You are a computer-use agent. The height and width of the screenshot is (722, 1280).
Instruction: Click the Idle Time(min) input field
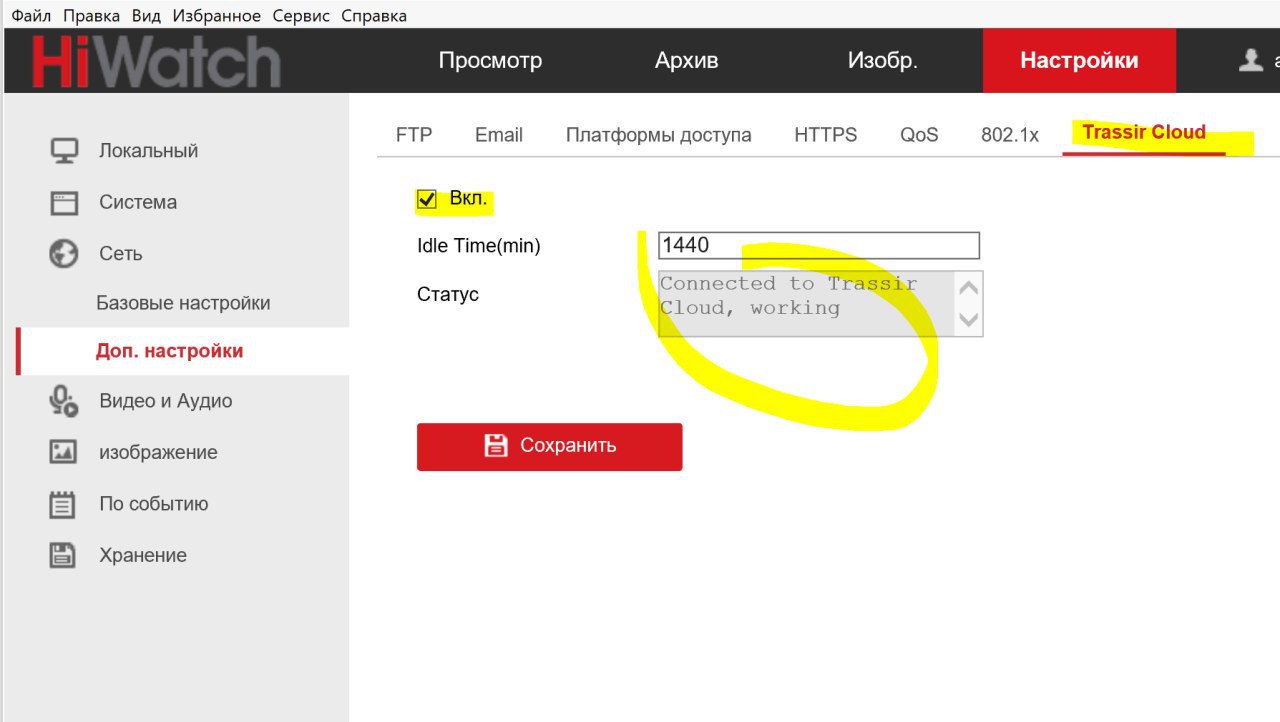(x=819, y=246)
